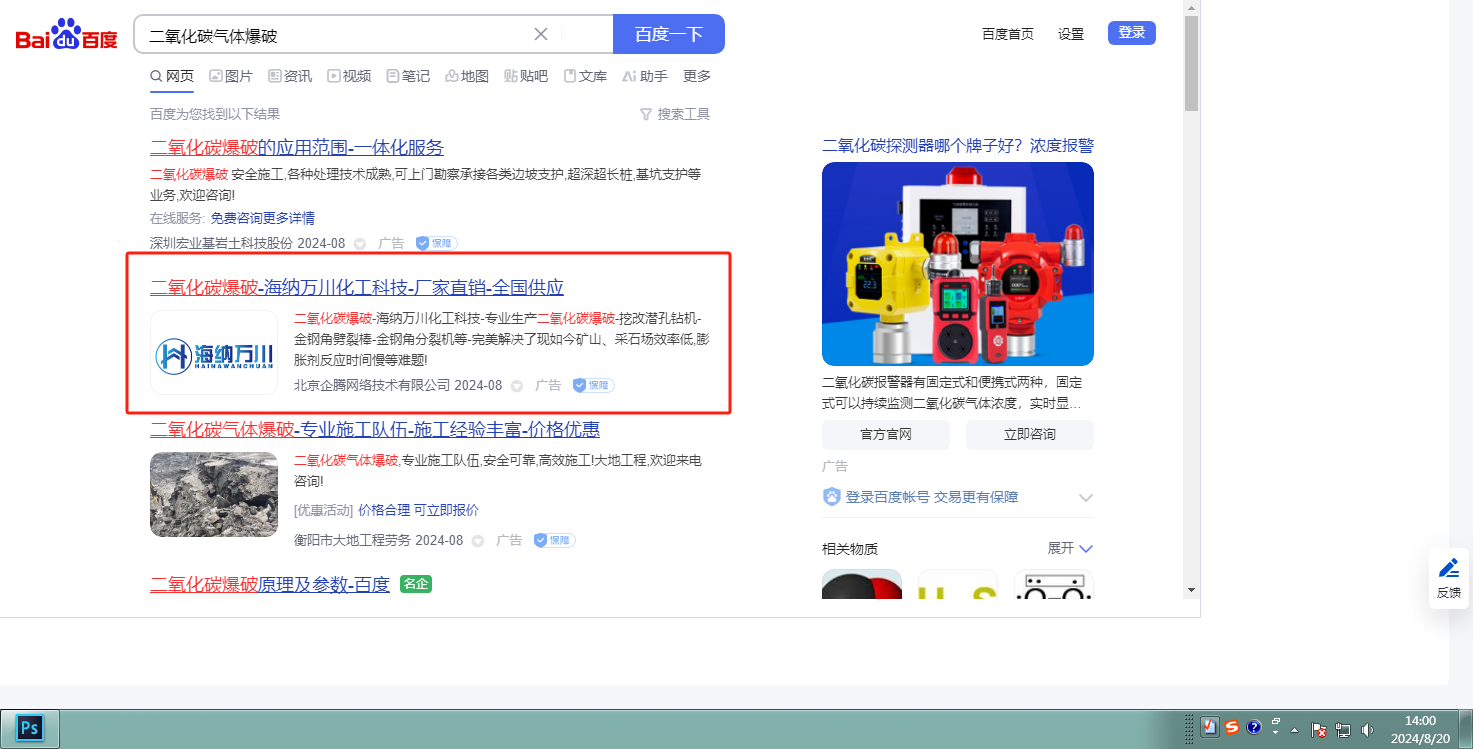Click the round icon after 深圳宏业基岩土科技股份 2024-08
Screen dimensions: 1473x749
360,243
